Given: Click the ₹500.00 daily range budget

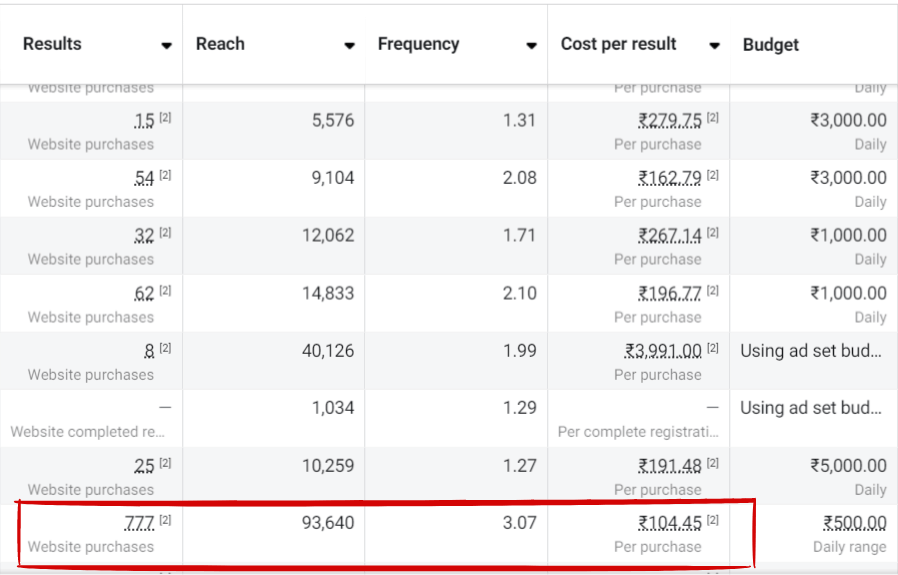Looking at the screenshot, I should point(854,523).
